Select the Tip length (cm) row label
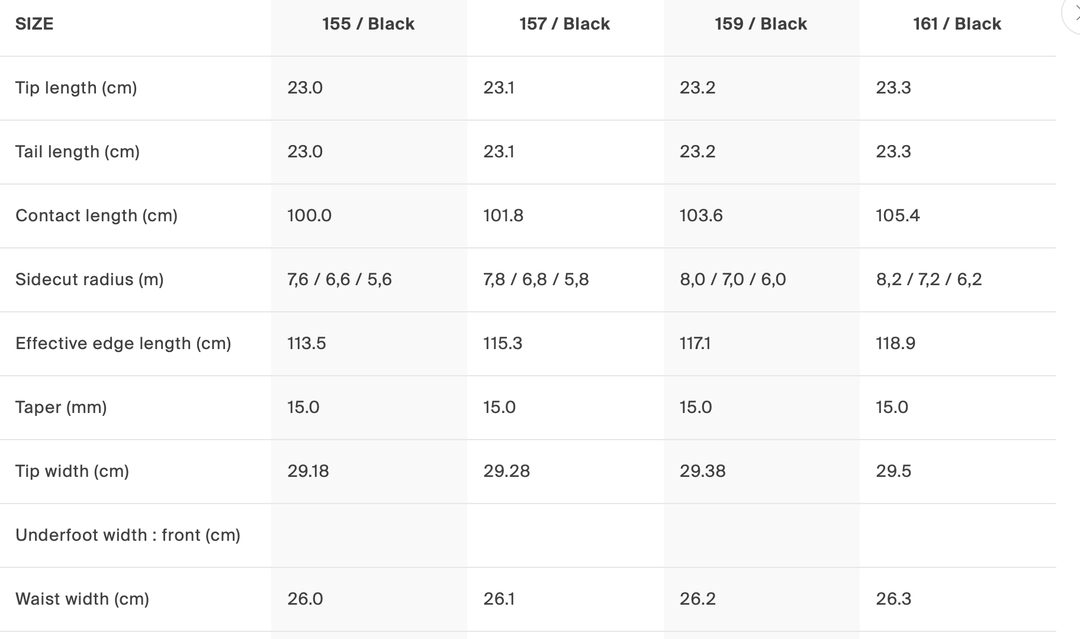Screen dimensions: 1080x639 pos(76,88)
